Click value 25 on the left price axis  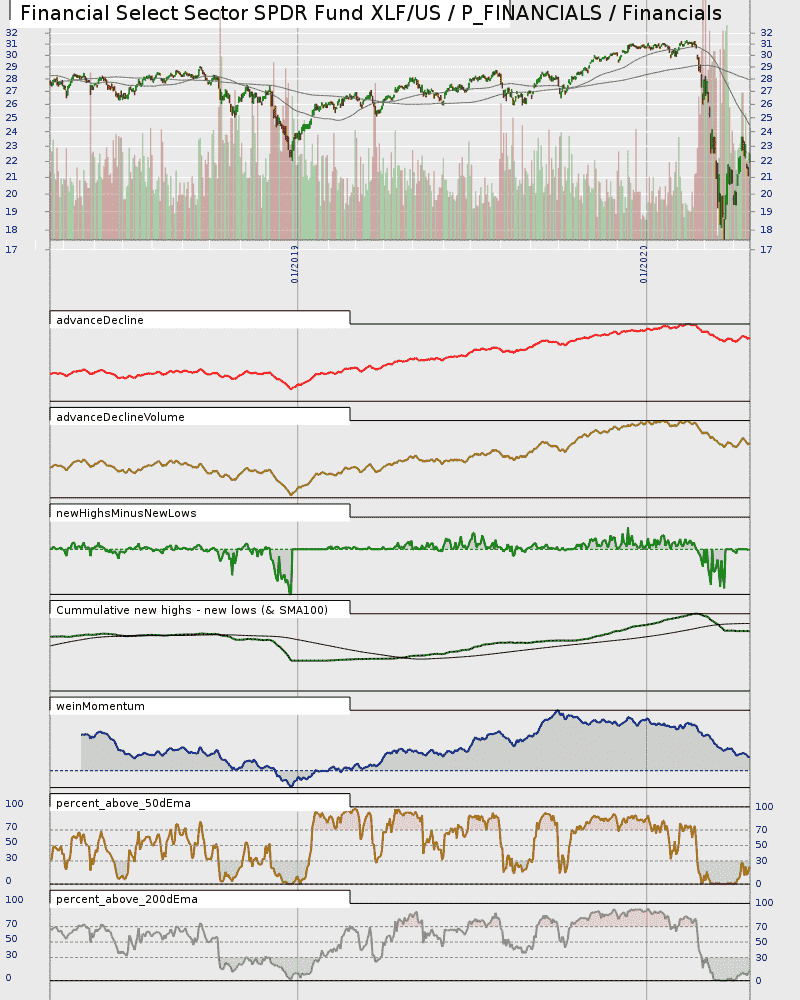click(11, 117)
